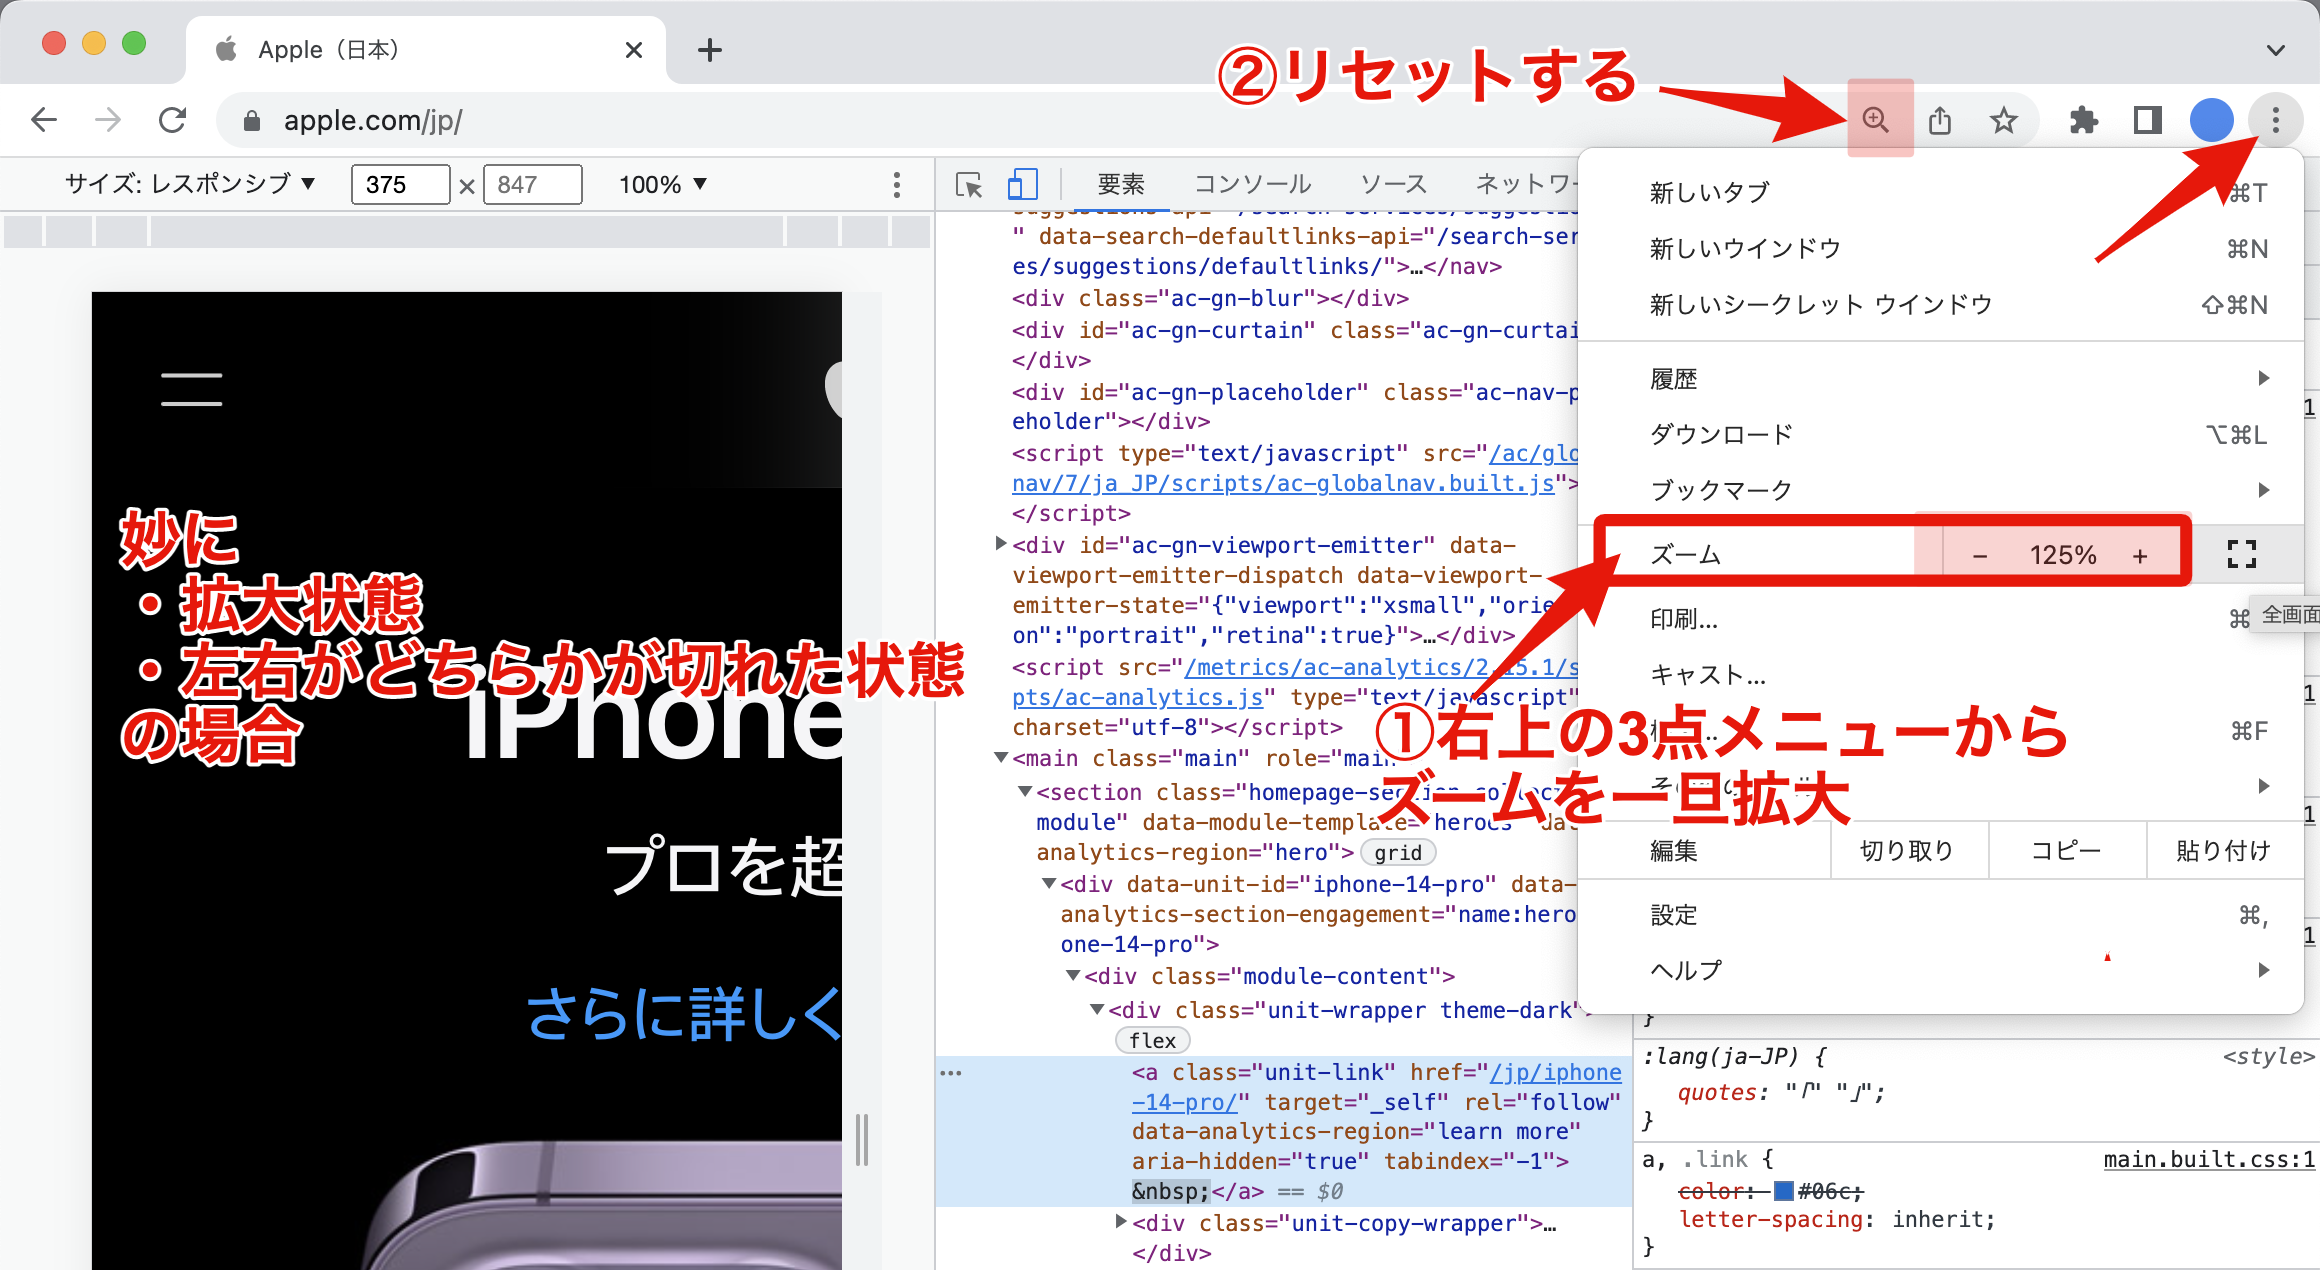Viewport: 2320px width, 1270px height.
Task: Select ダウンロード menu item
Action: 1940,435
